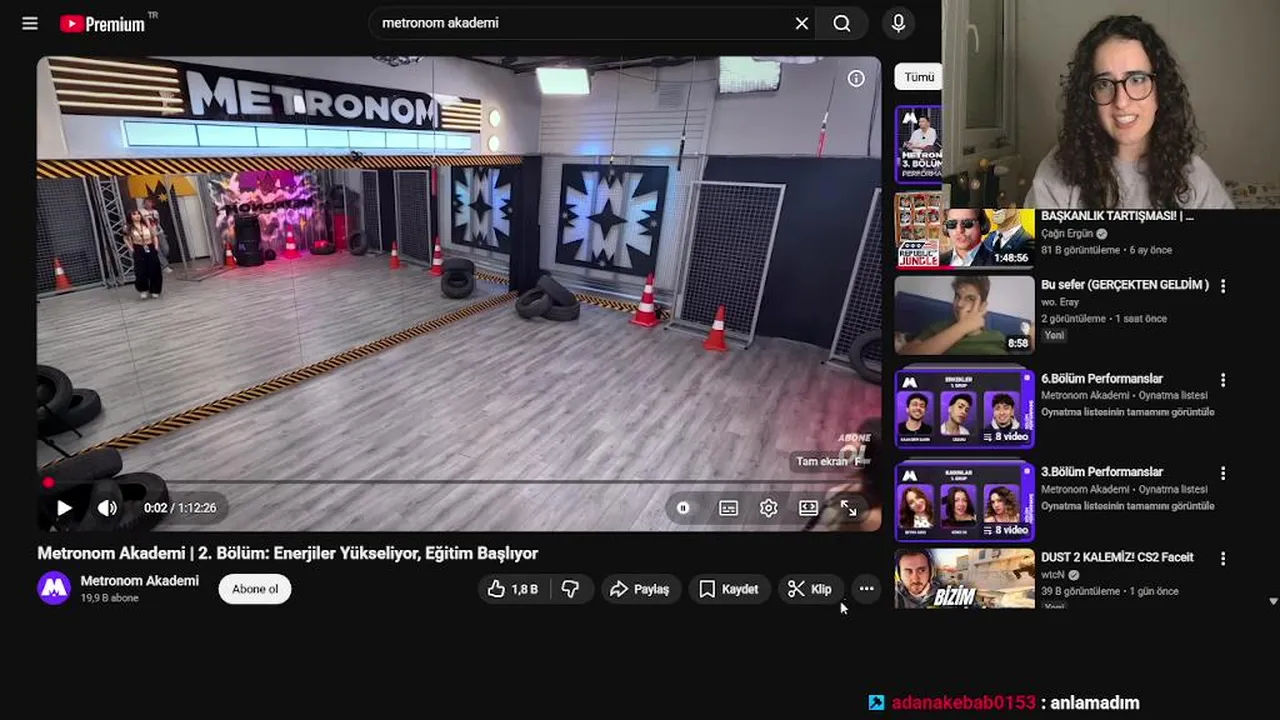Like the video (1,8 B)

click(513, 589)
